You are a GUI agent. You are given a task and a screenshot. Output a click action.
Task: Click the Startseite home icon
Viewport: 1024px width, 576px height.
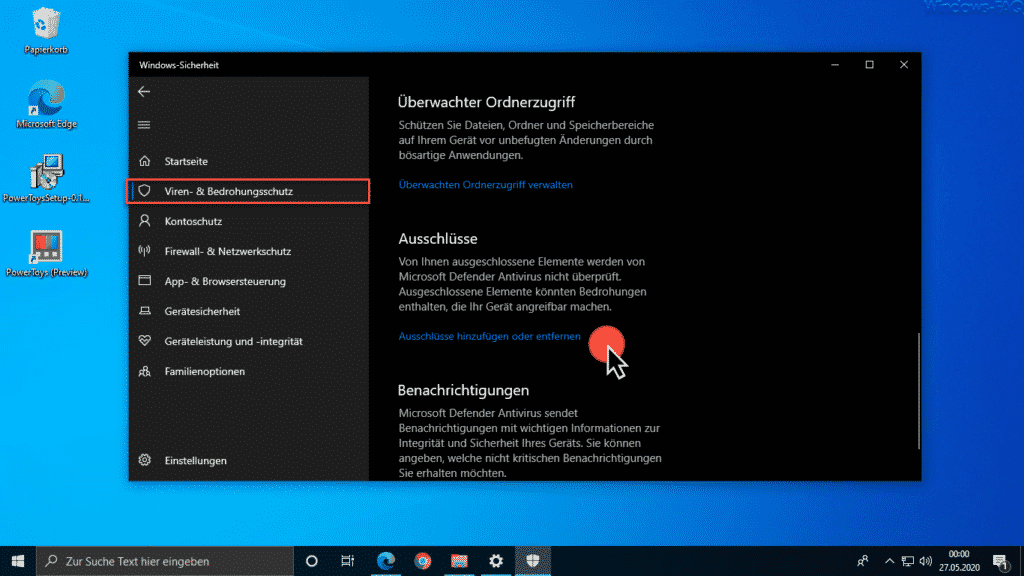click(x=145, y=161)
